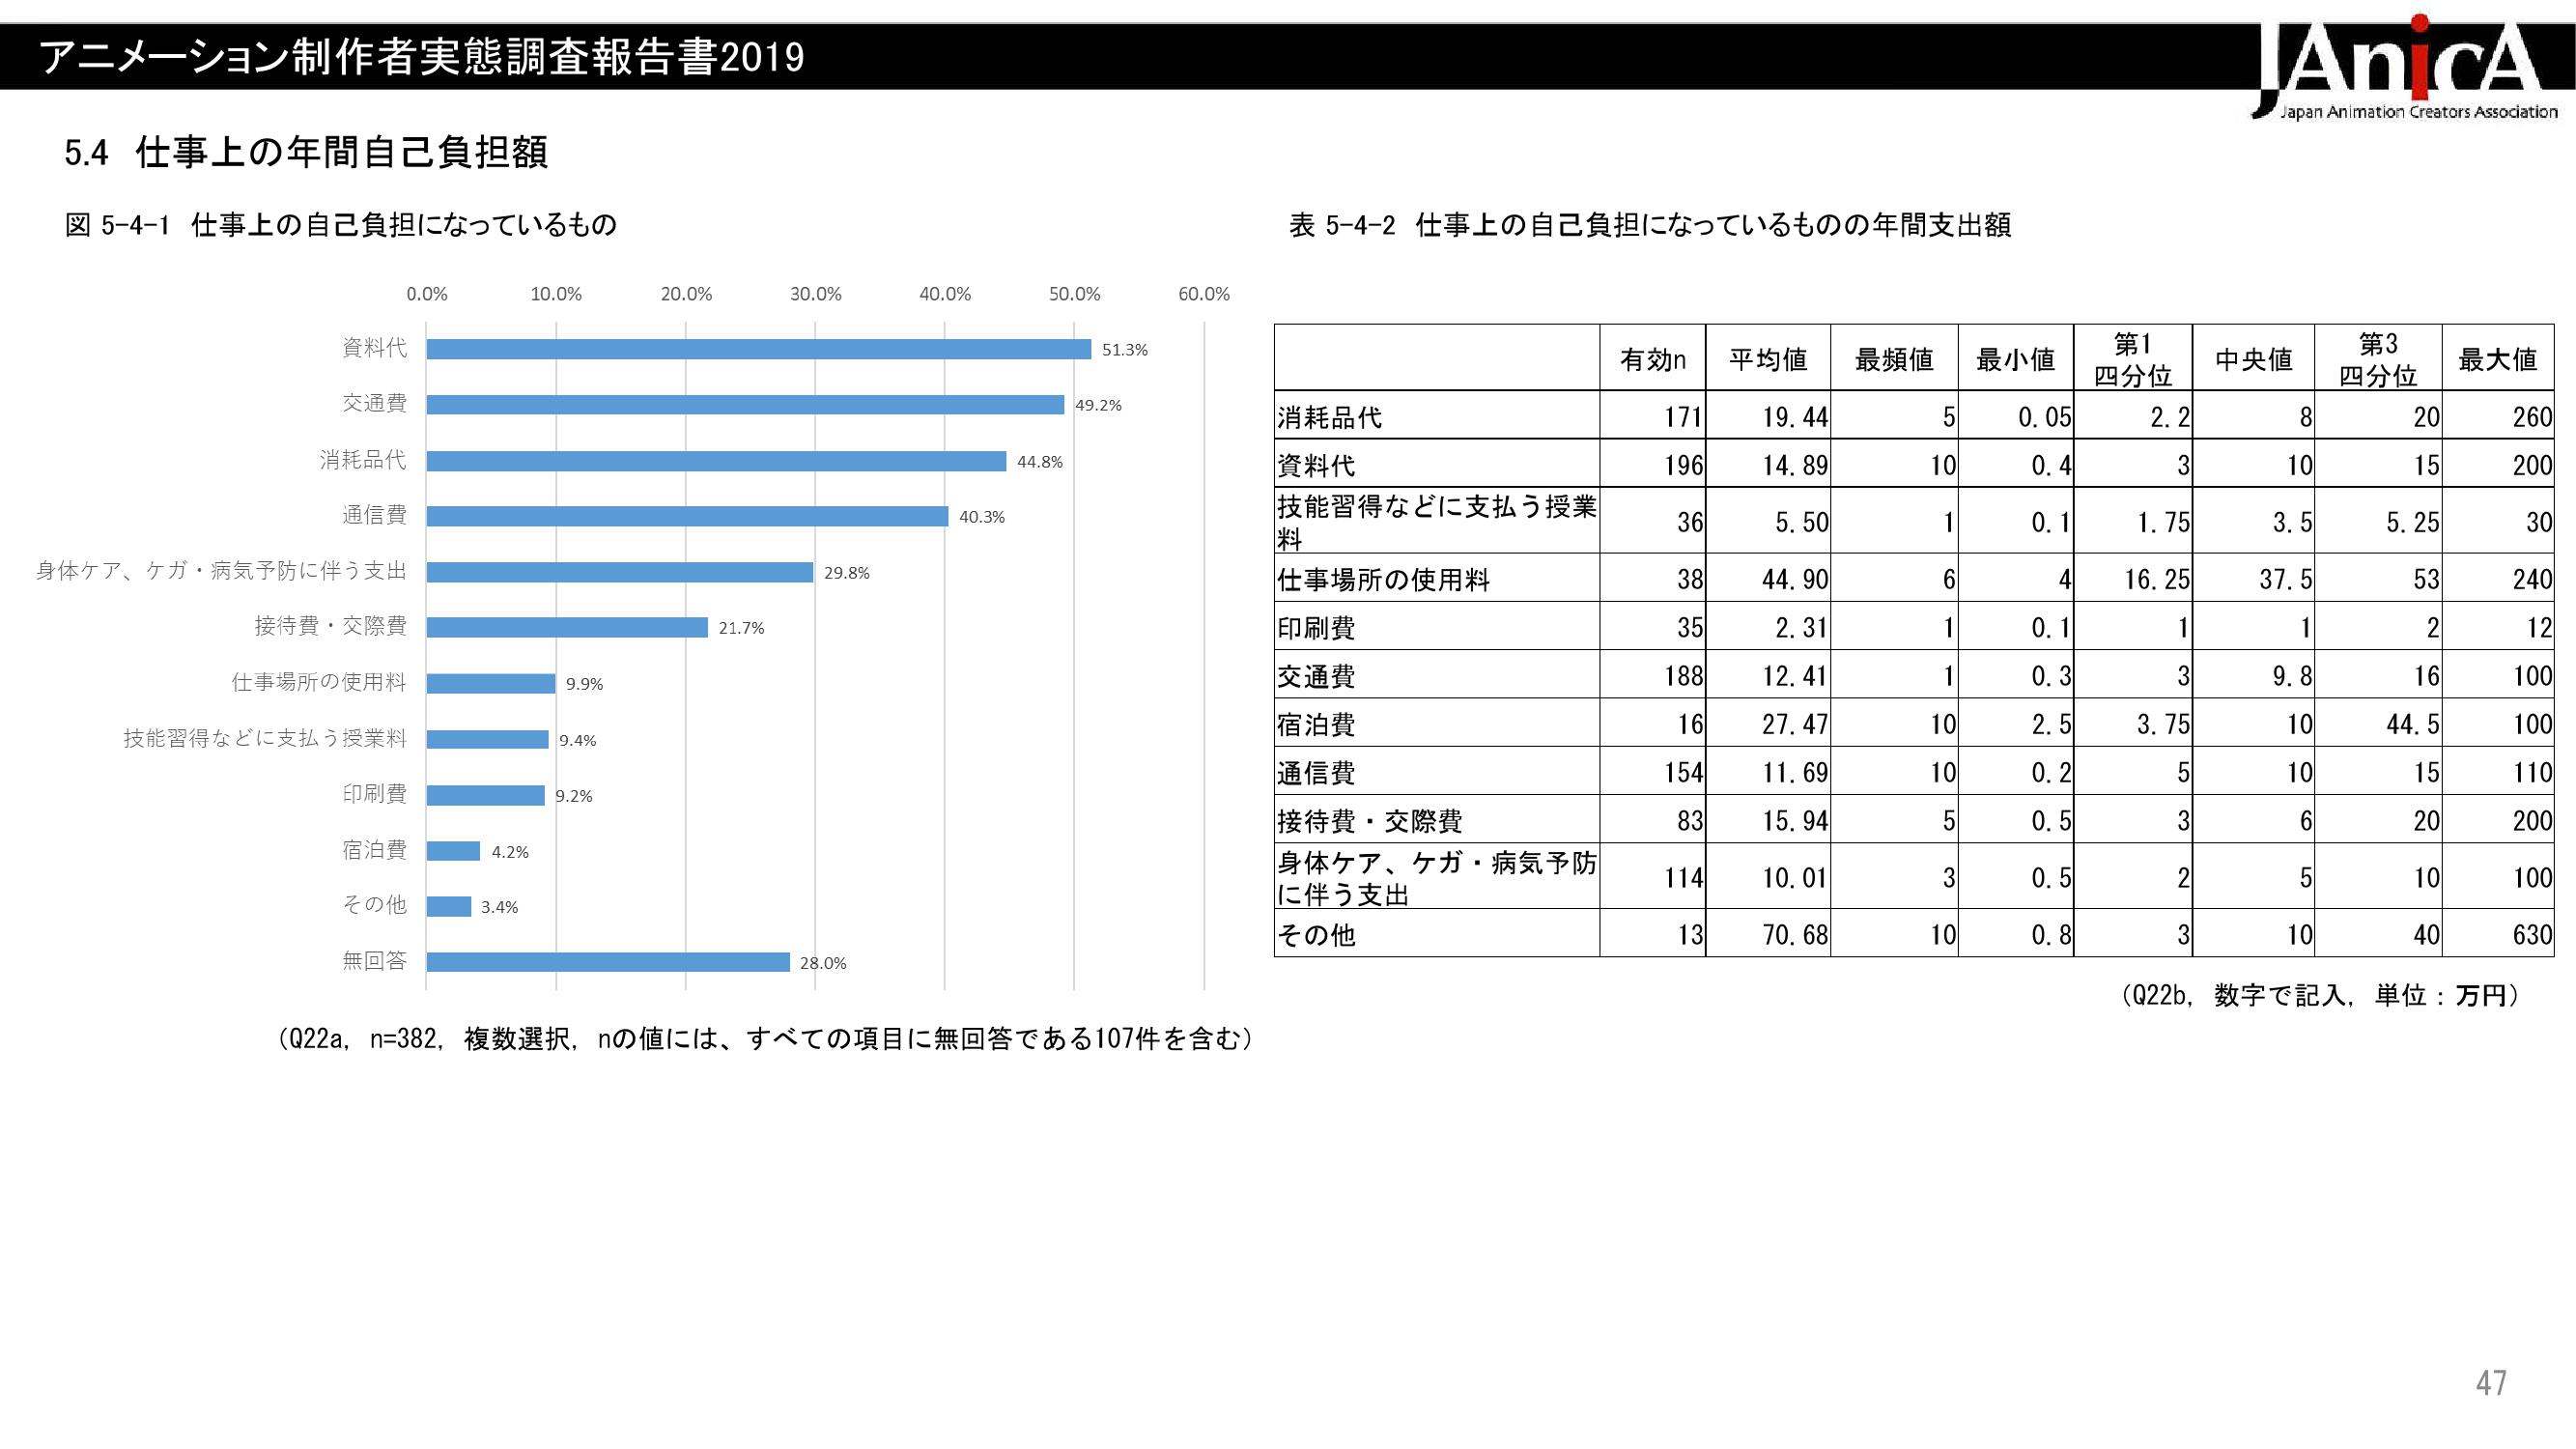Click the 資料代 51.3% bar

click(758, 349)
